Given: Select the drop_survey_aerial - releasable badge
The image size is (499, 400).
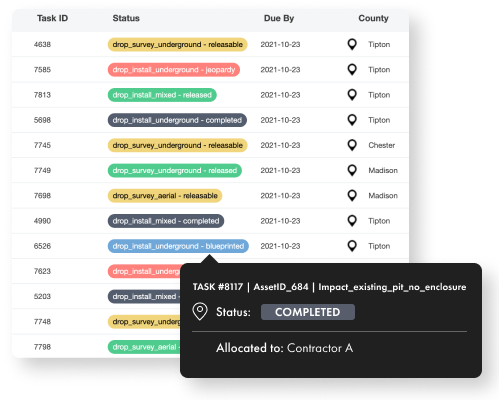Looking at the screenshot, I should tap(165, 196).
